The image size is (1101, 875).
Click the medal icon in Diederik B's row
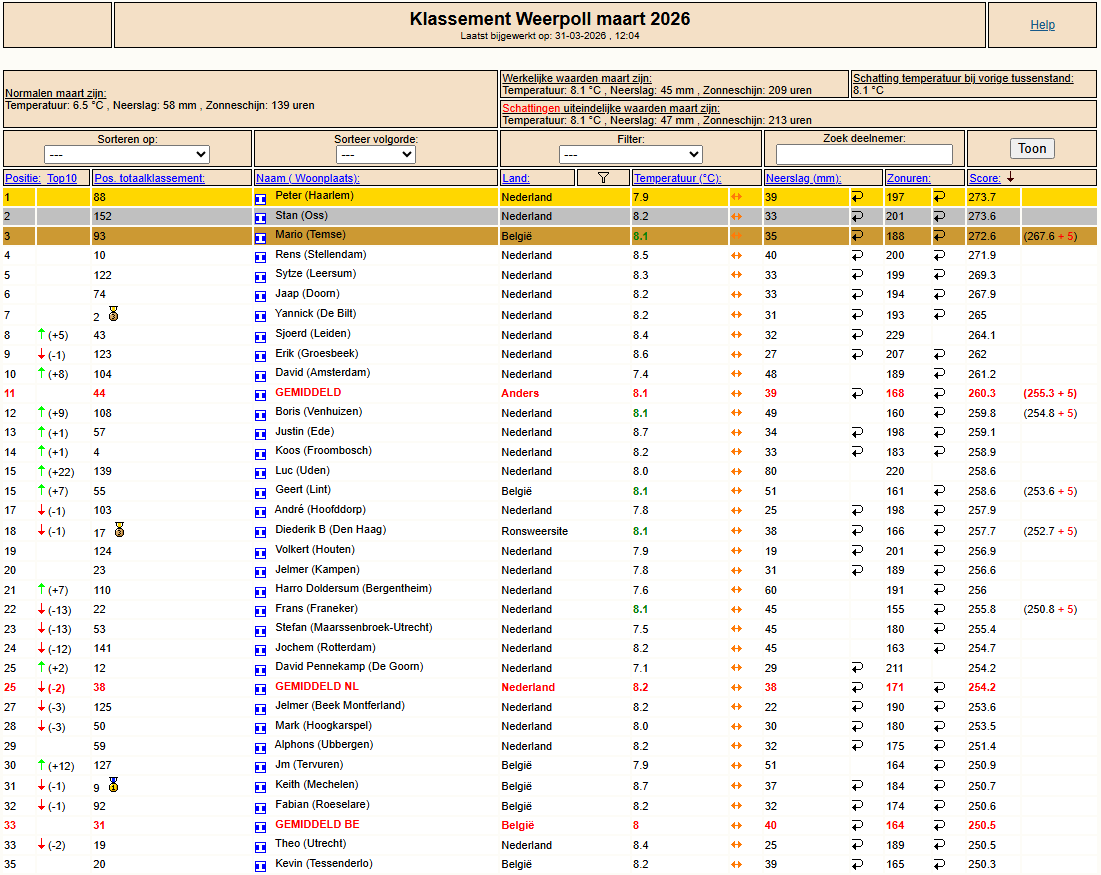coord(119,530)
